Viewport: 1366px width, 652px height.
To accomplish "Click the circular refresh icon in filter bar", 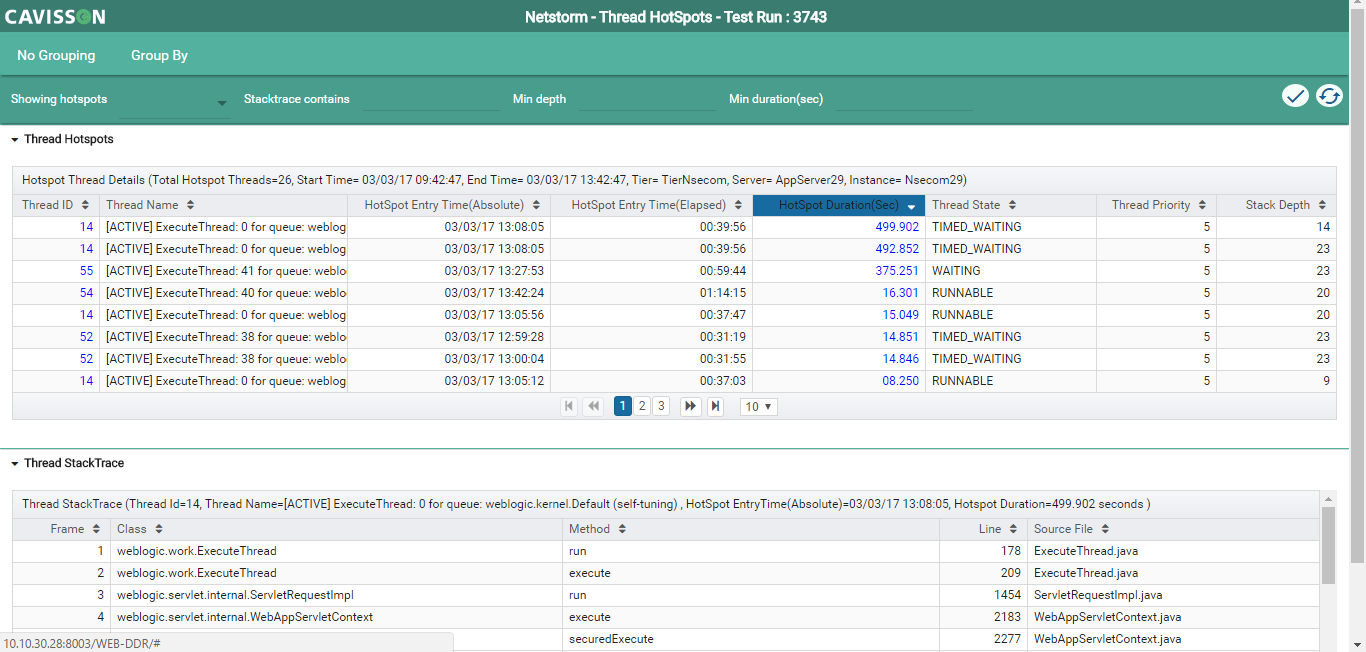I will (1329, 96).
